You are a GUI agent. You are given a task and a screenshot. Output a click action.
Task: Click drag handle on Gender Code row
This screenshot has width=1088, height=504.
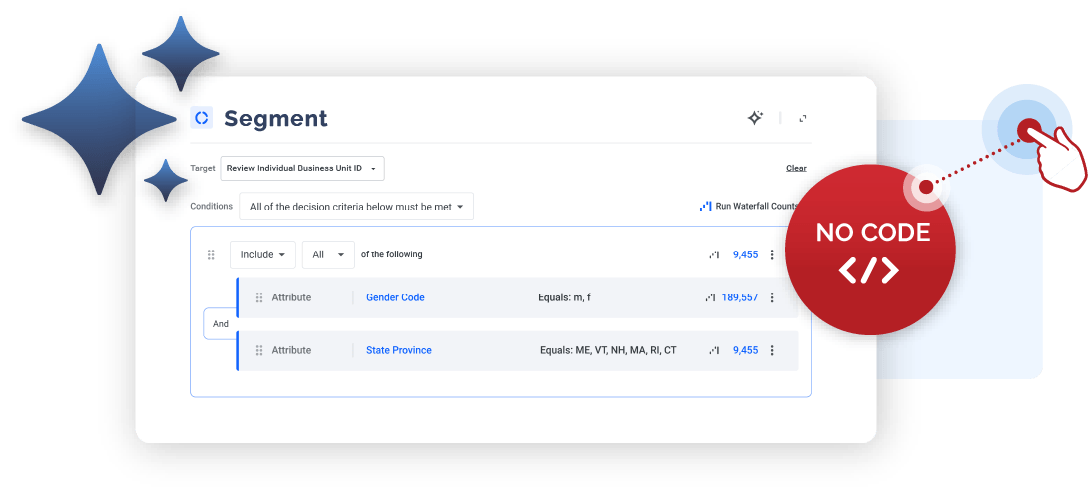coord(259,298)
